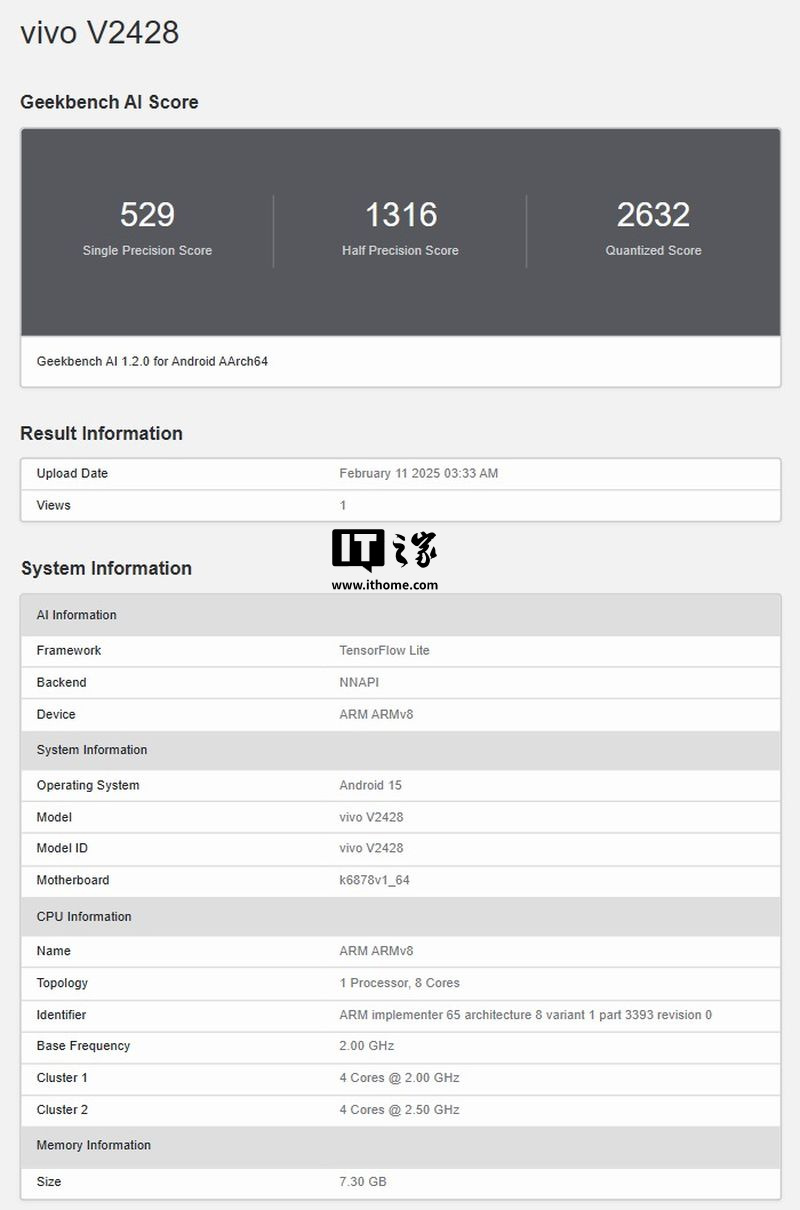Select the 1316 Half Precision Score

[400, 215]
